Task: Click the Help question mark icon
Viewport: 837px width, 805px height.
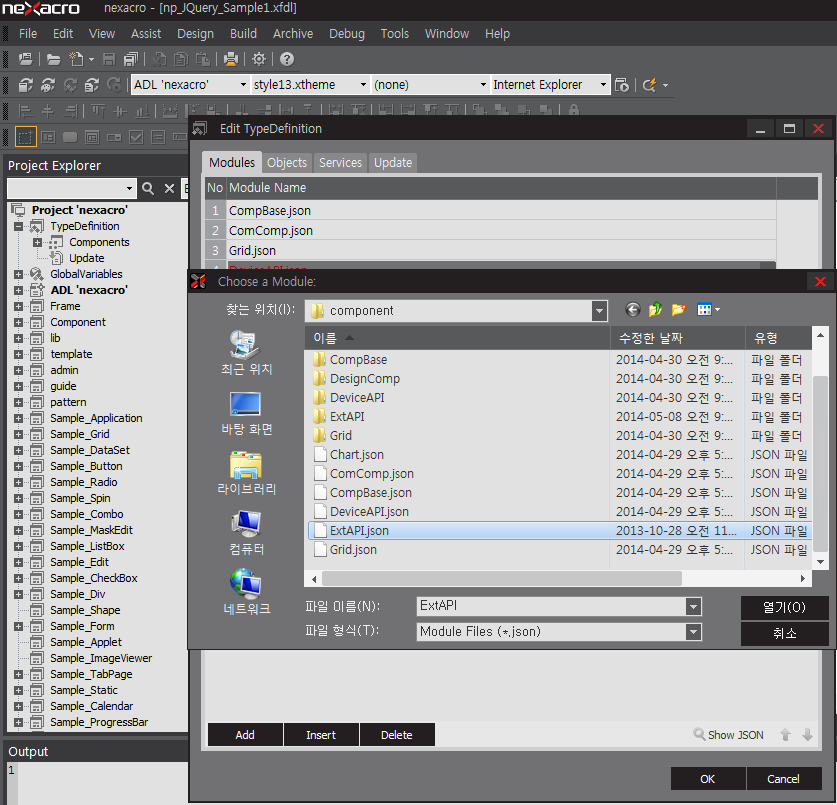Action: point(287,59)
